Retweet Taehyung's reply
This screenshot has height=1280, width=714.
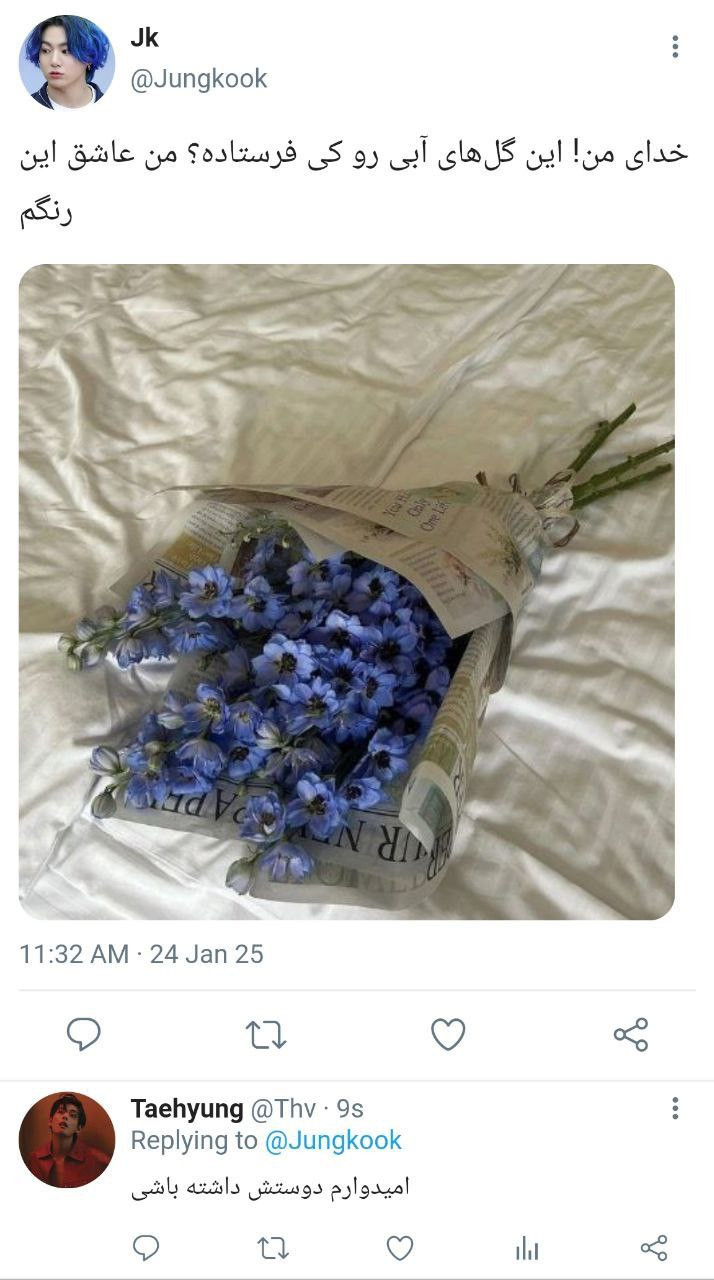(x=273, y=1247)
